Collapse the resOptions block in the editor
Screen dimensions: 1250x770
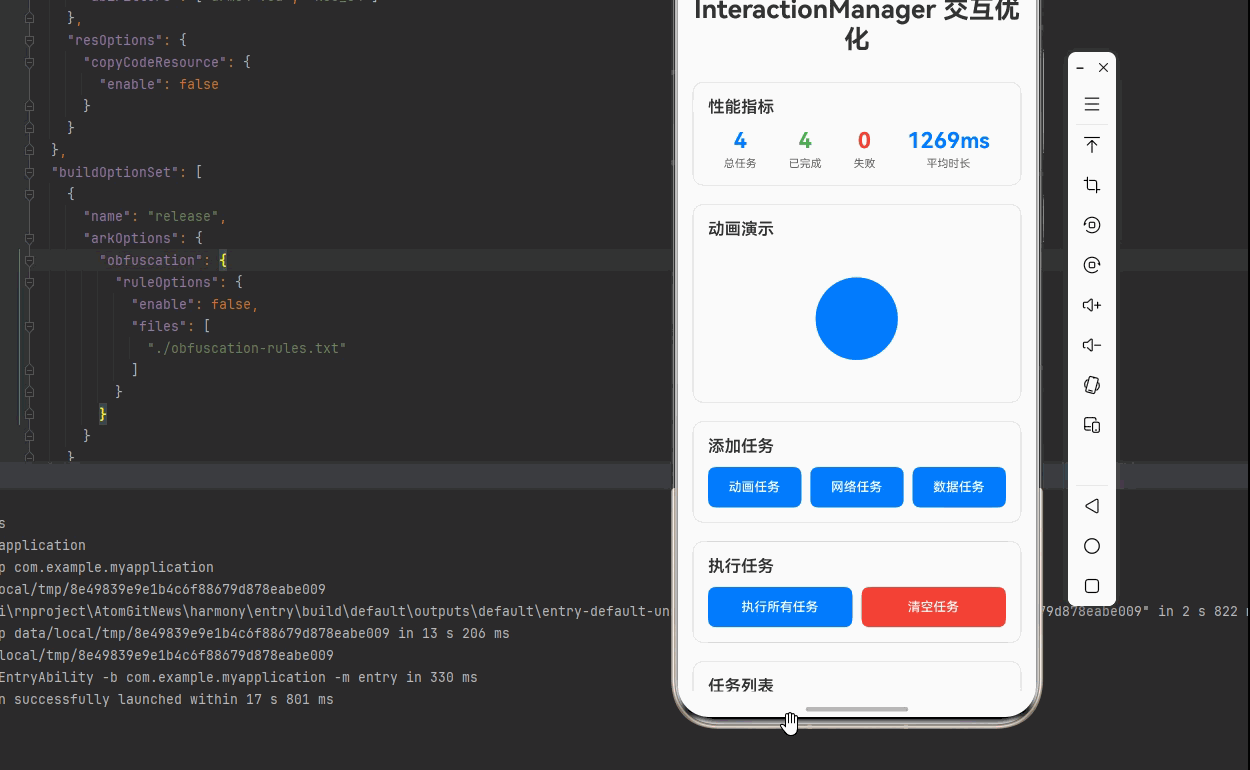pos(29,40)
